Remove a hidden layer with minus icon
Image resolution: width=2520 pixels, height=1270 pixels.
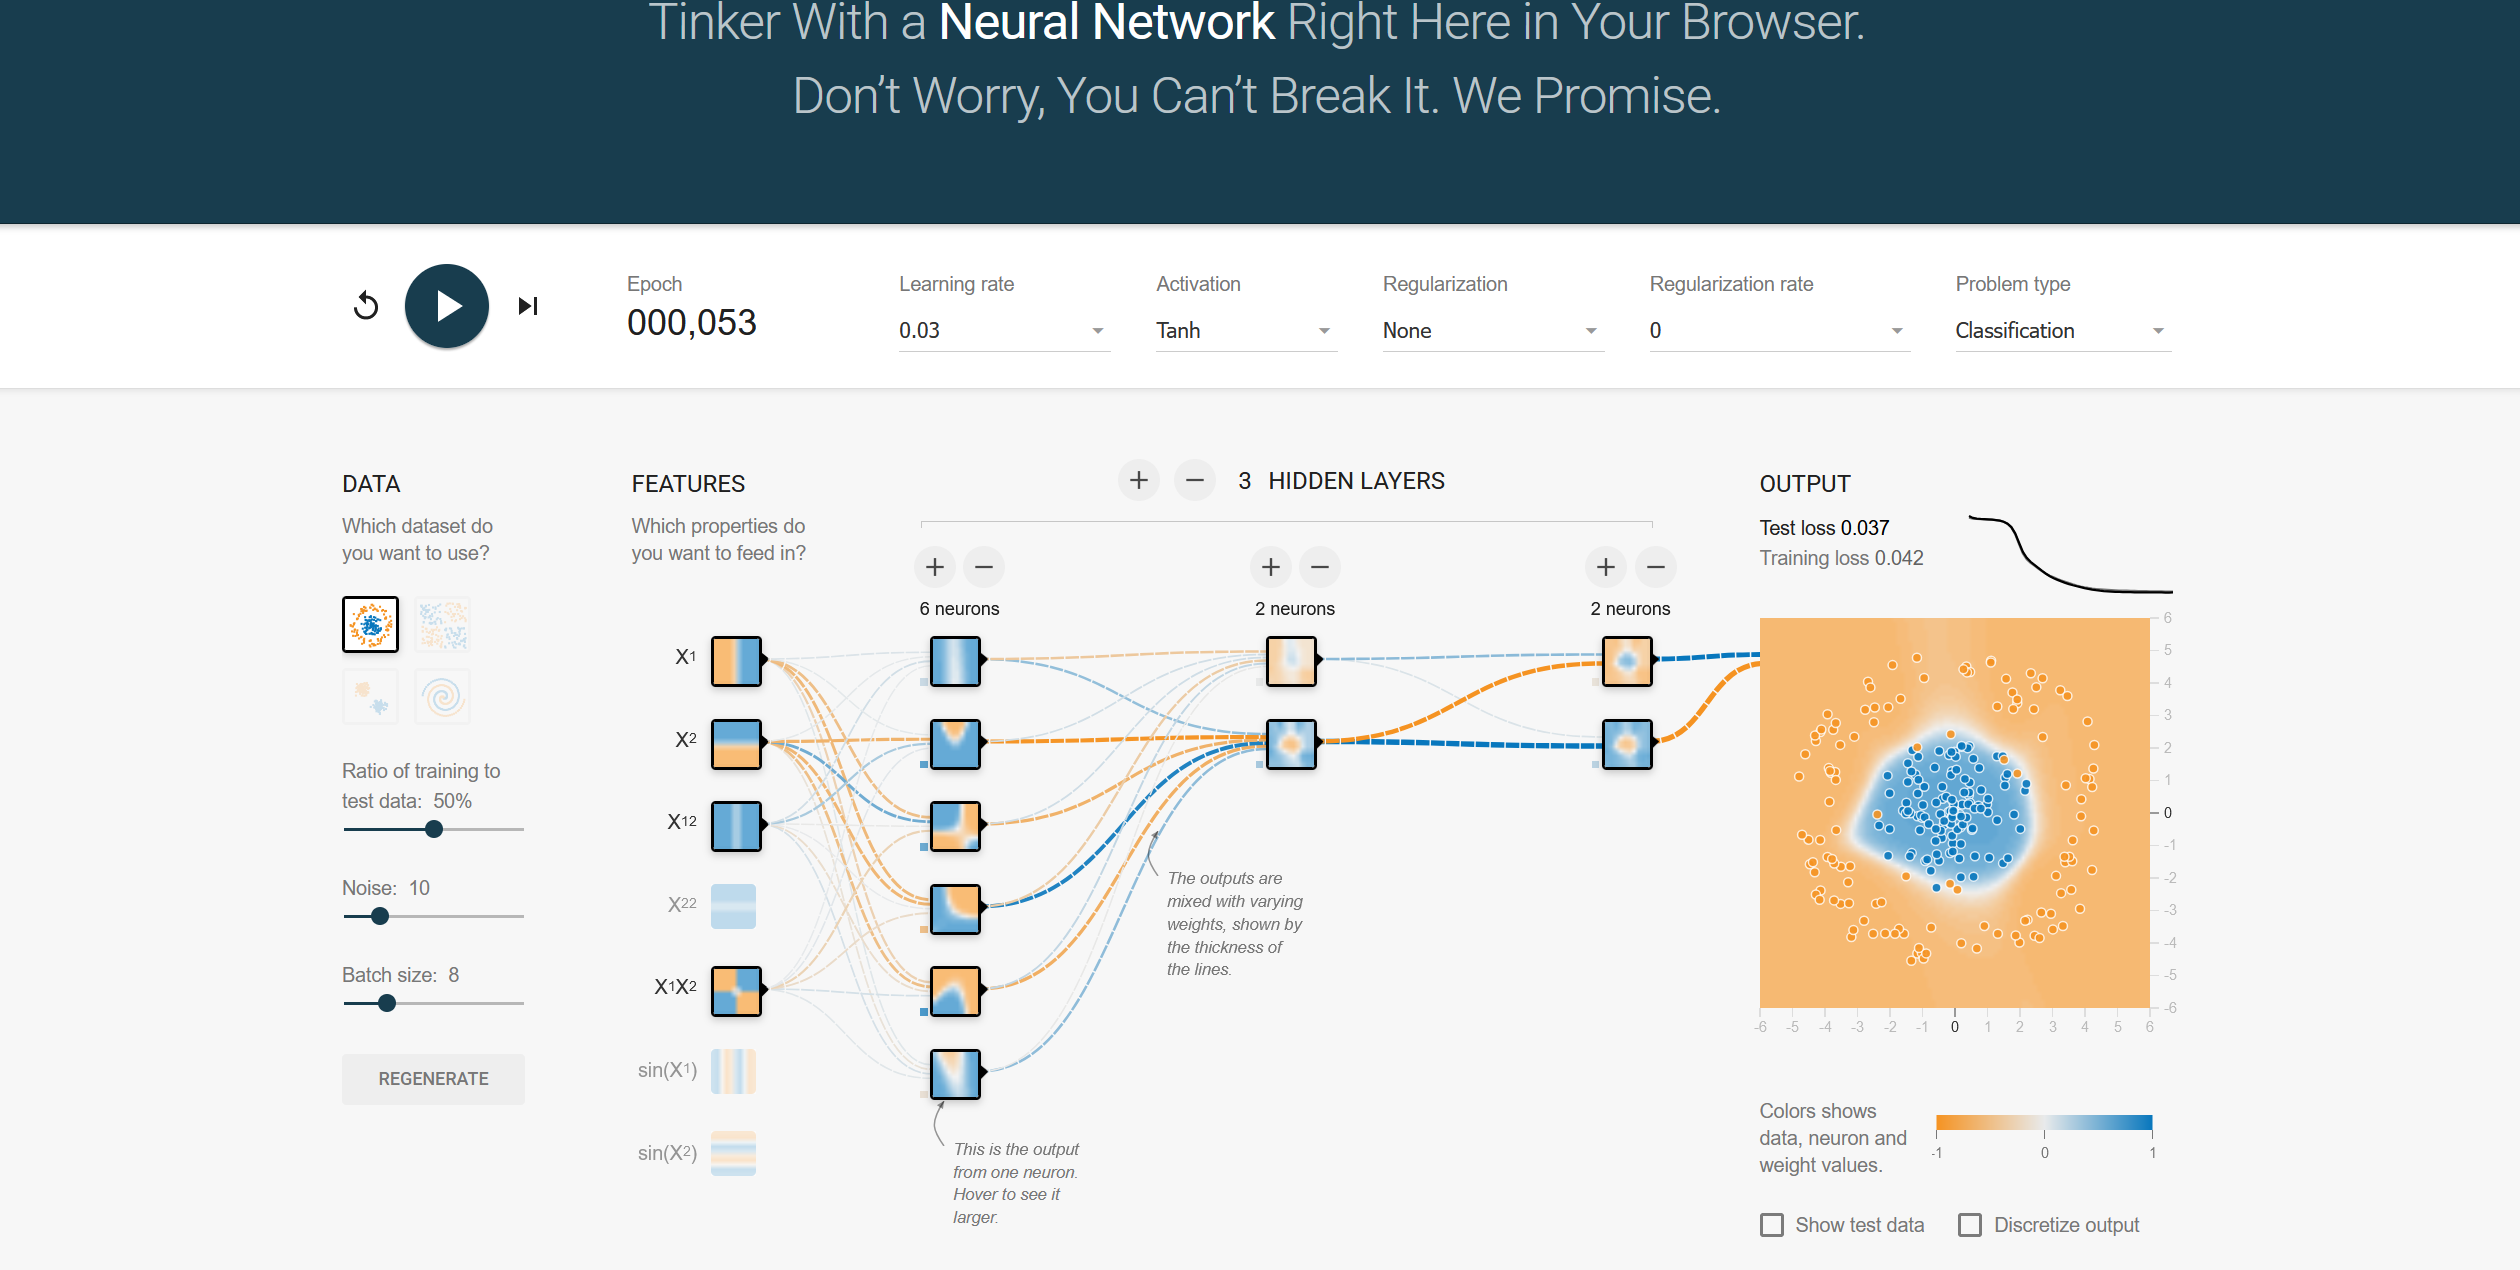click(x=1195, y=481)
